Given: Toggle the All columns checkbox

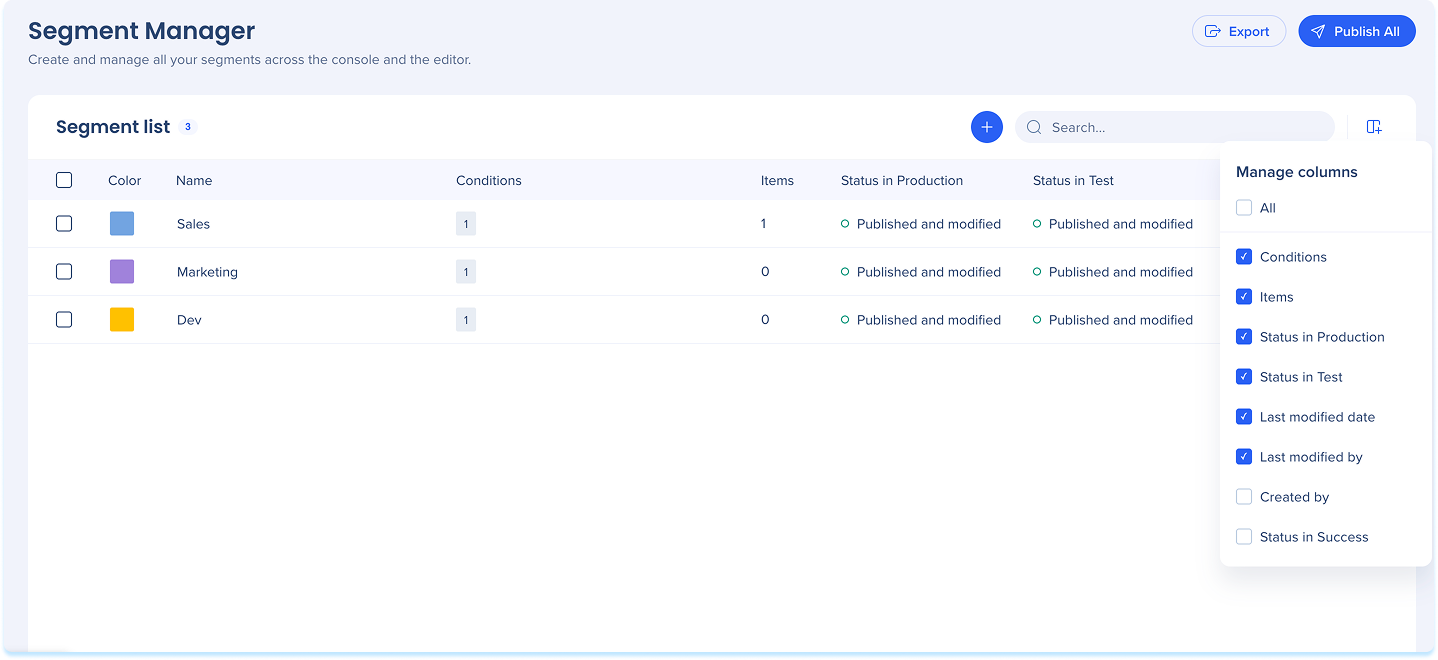Looking at the screenshot, I should click(x=1244, y=208).
